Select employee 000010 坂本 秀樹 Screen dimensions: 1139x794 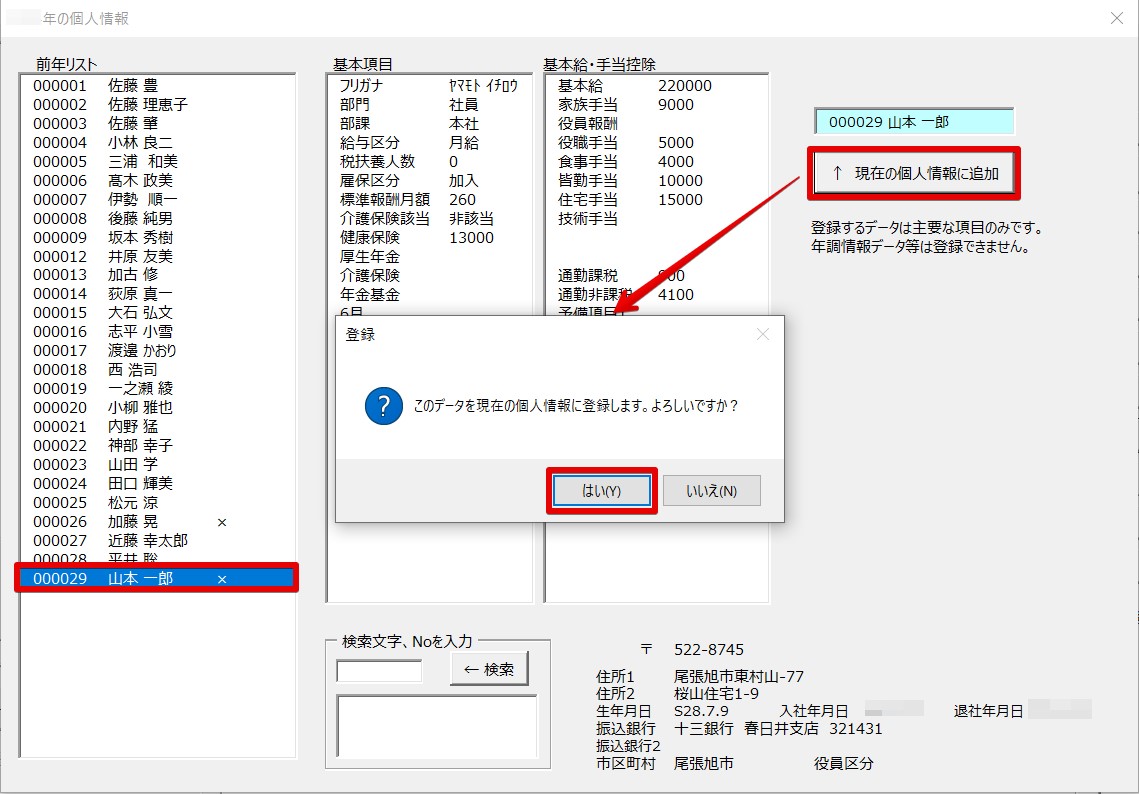[x=102, y=237]
